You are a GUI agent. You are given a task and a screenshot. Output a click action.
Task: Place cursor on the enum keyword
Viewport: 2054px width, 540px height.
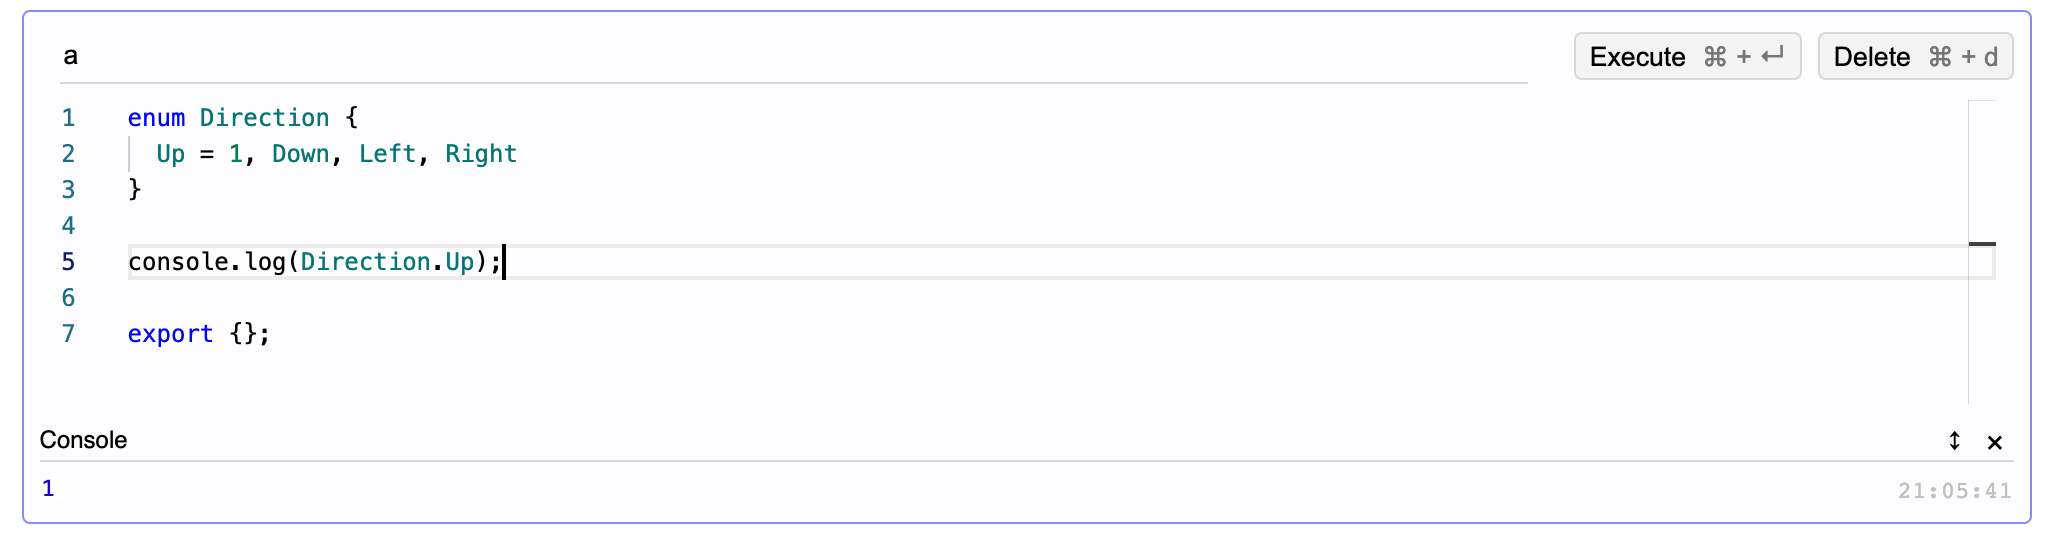pyautogui.click(x=156, y=118)
